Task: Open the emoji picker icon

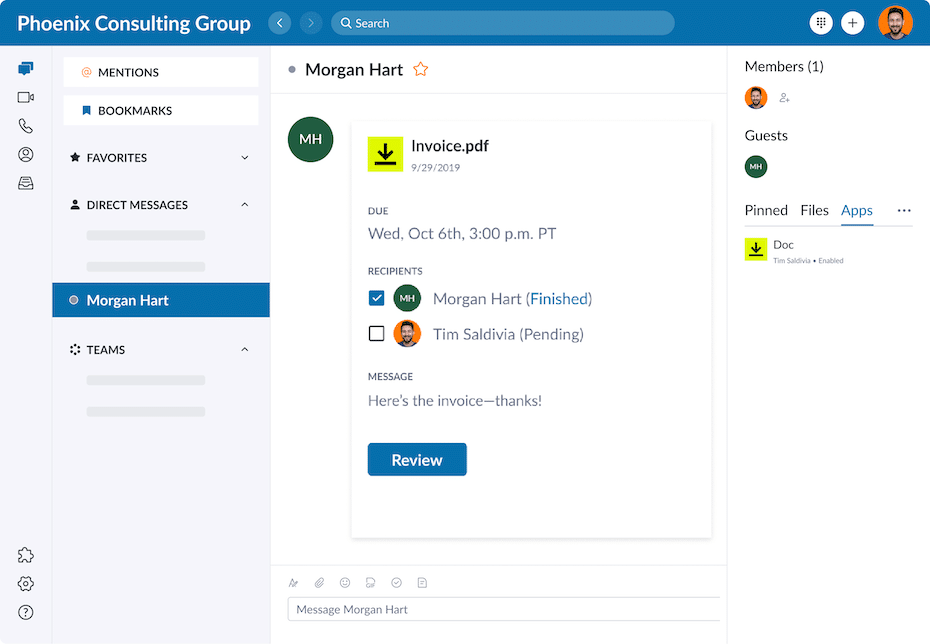Action: click(345, 583)
